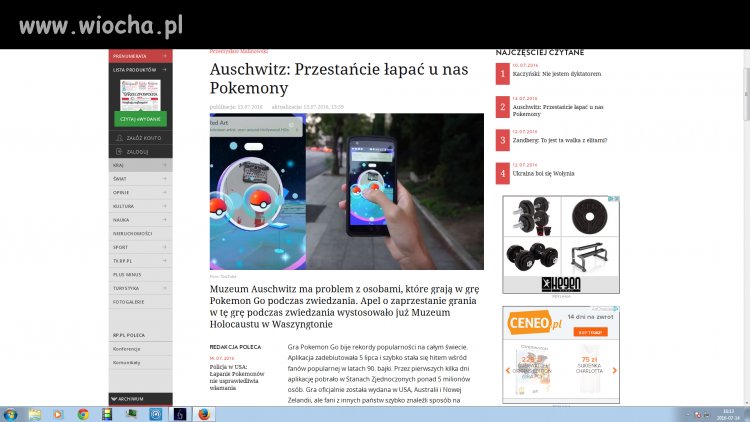Switch to the Firefox window in the taskbar

click(x=204, y=414)
